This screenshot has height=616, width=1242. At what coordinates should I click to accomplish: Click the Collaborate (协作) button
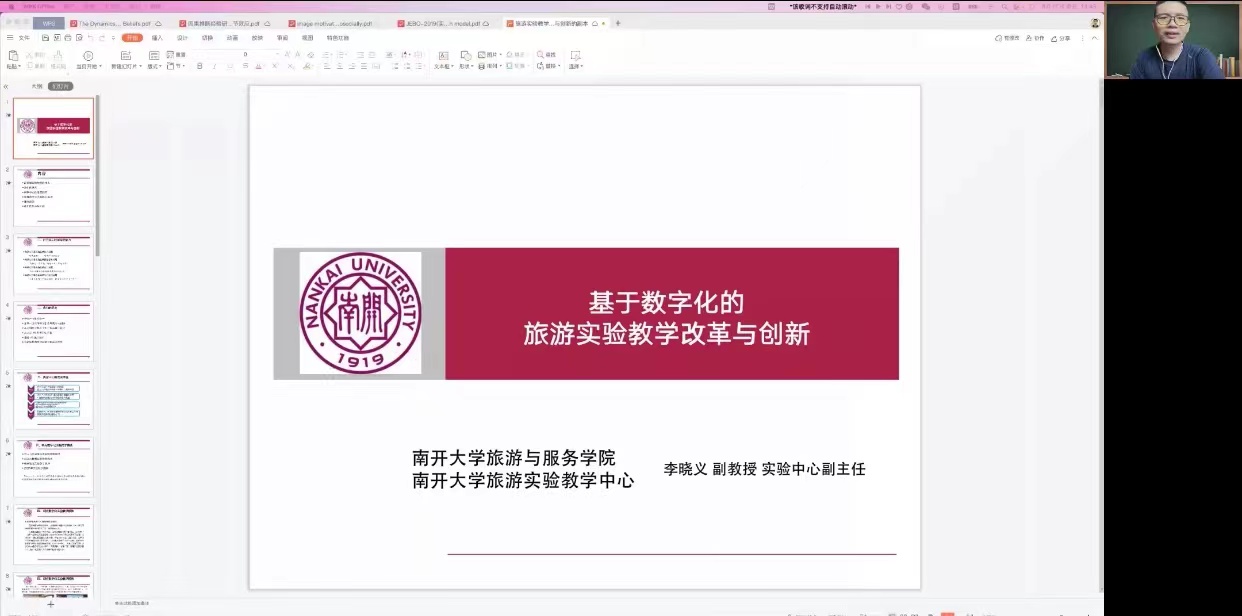coord(1035,38)
